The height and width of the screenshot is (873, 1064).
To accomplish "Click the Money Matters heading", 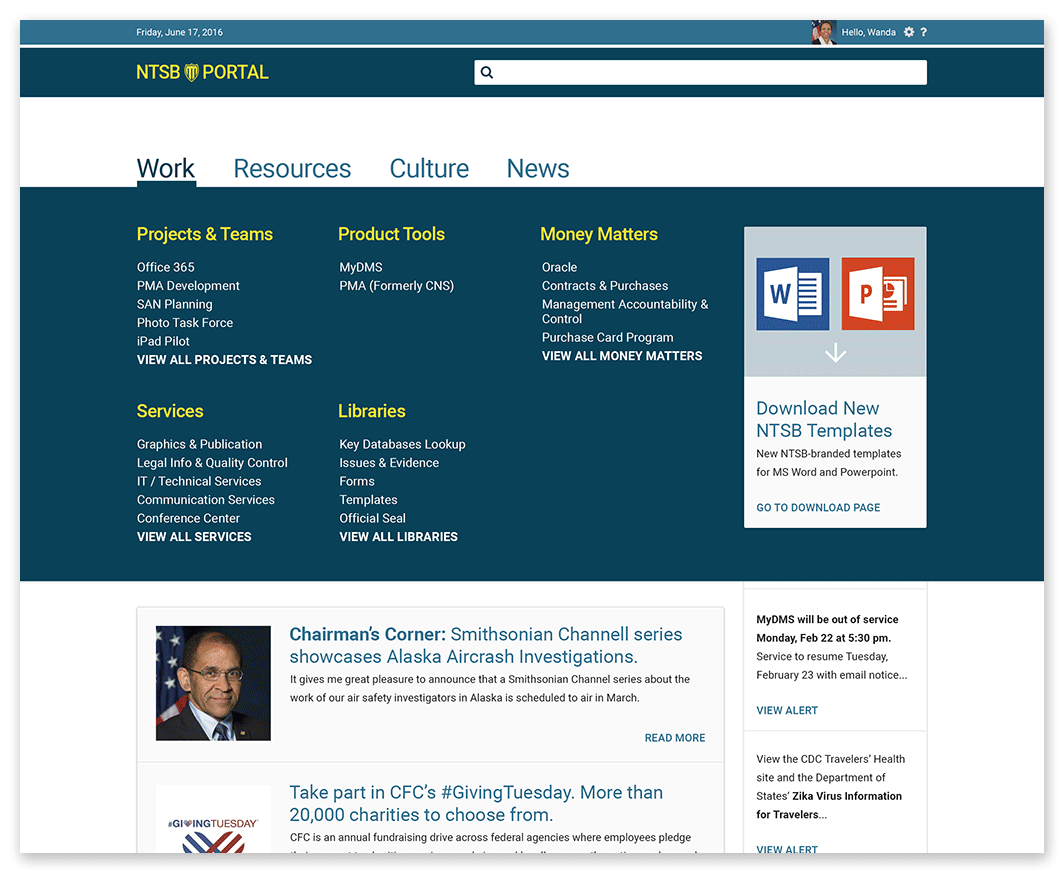I will tap(598, 234).
